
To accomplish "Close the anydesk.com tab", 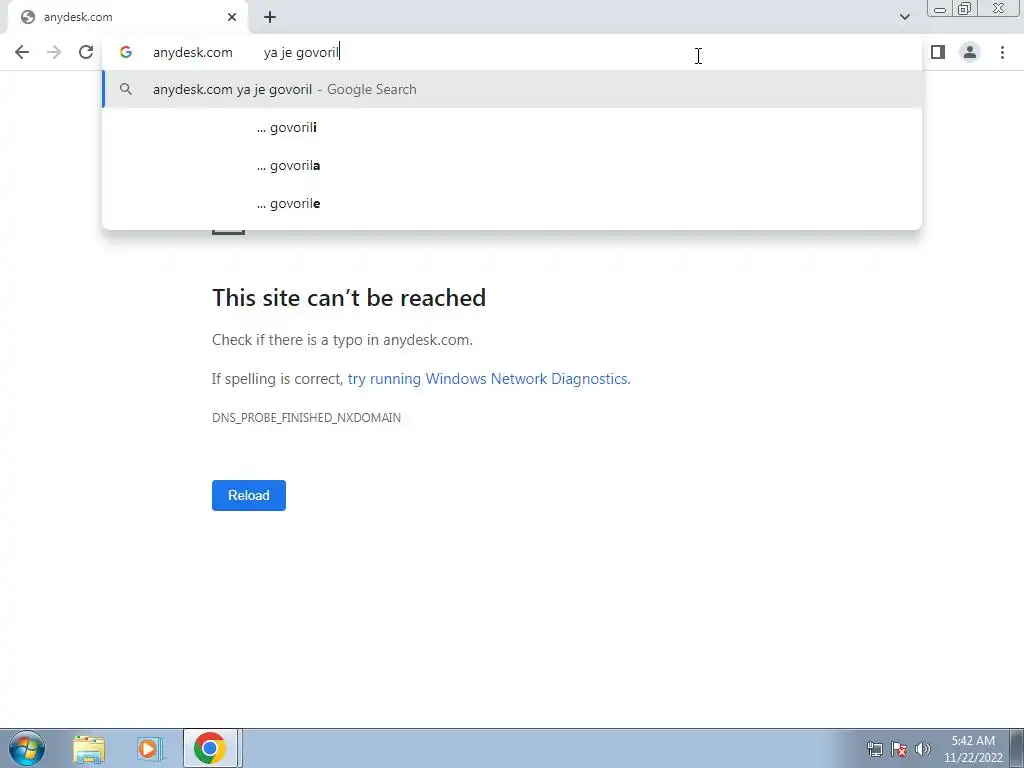I will coord(232,17).
